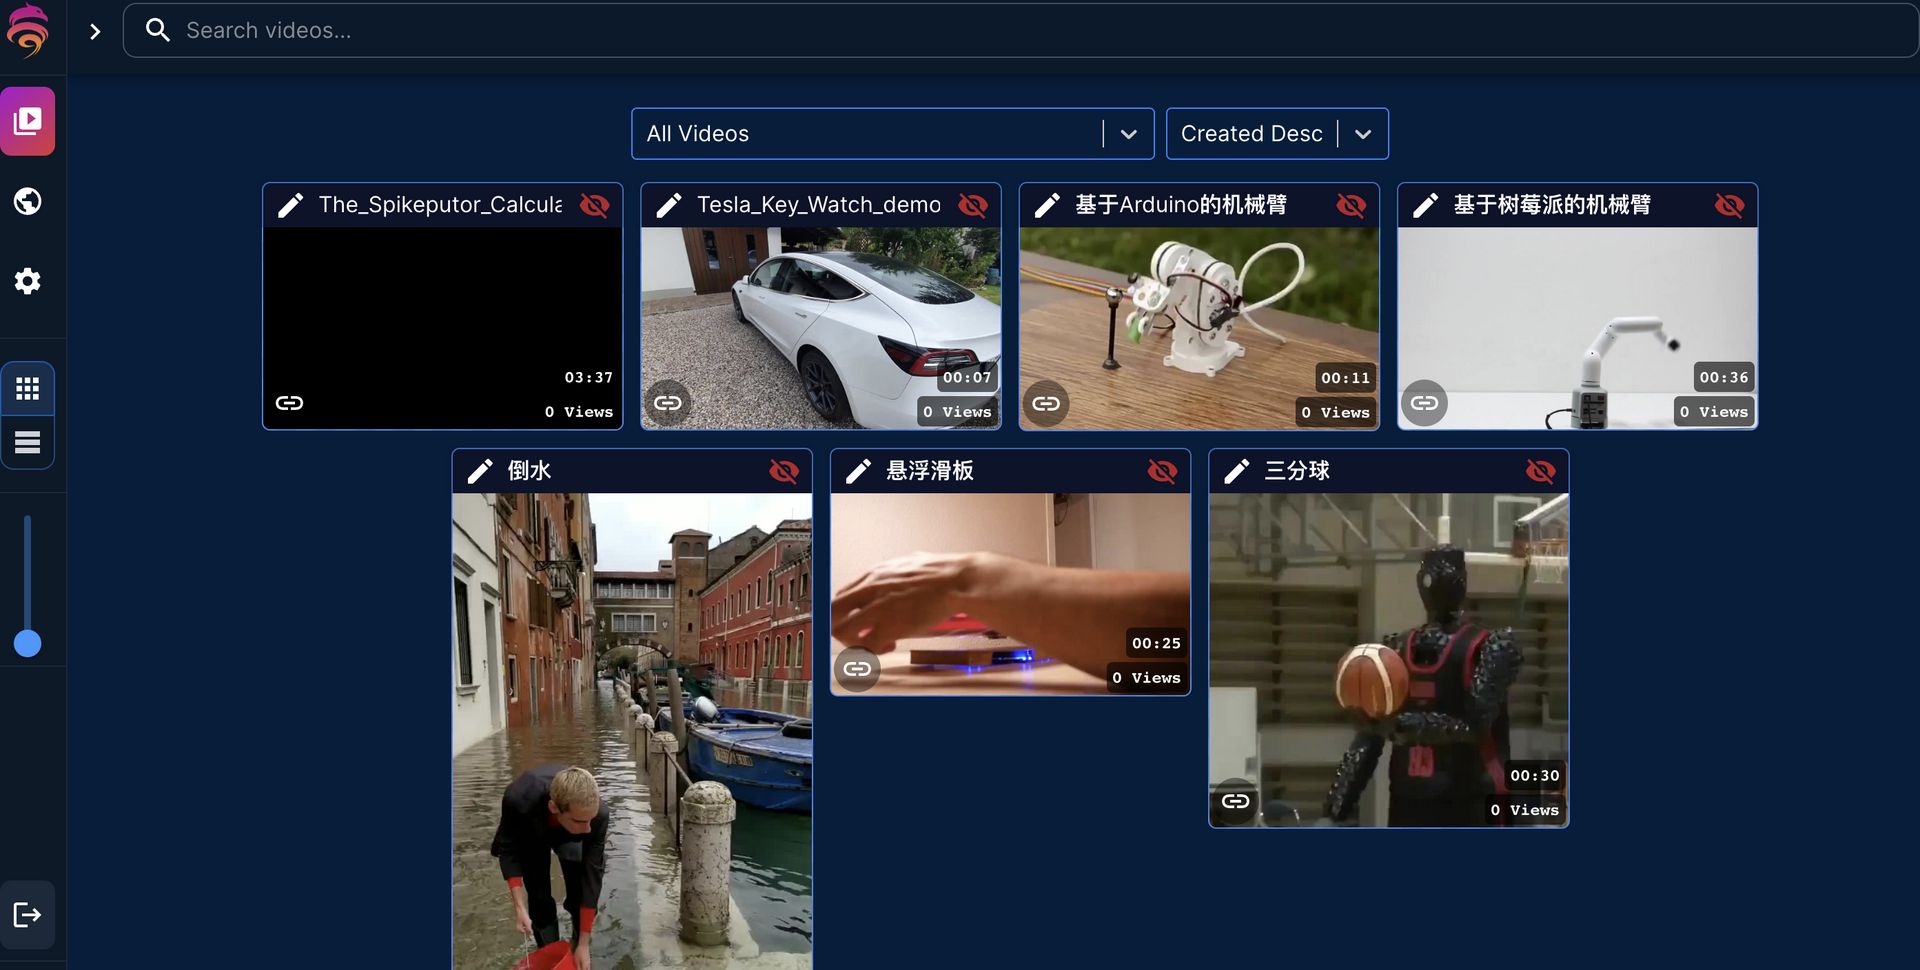The image size is (1920, 970).
Task: Edit the Tesla_Key_Watch_demo title pencil icon
Action: pyautogui.click(x=669, y=205)
